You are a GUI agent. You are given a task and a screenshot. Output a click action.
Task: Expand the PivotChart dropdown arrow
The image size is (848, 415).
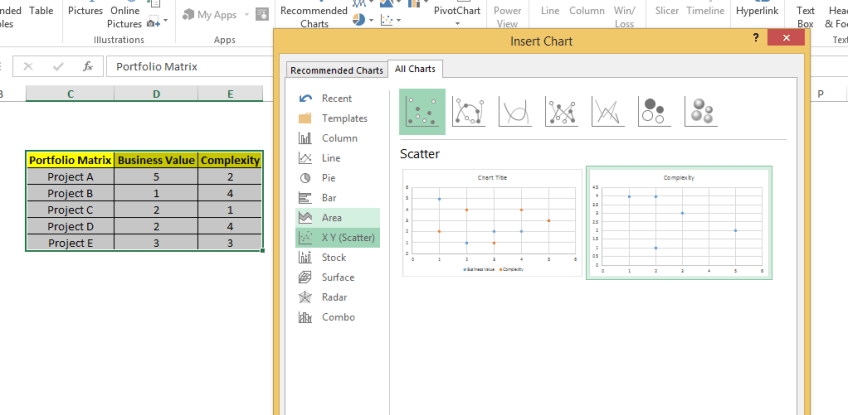pos(457,22)
